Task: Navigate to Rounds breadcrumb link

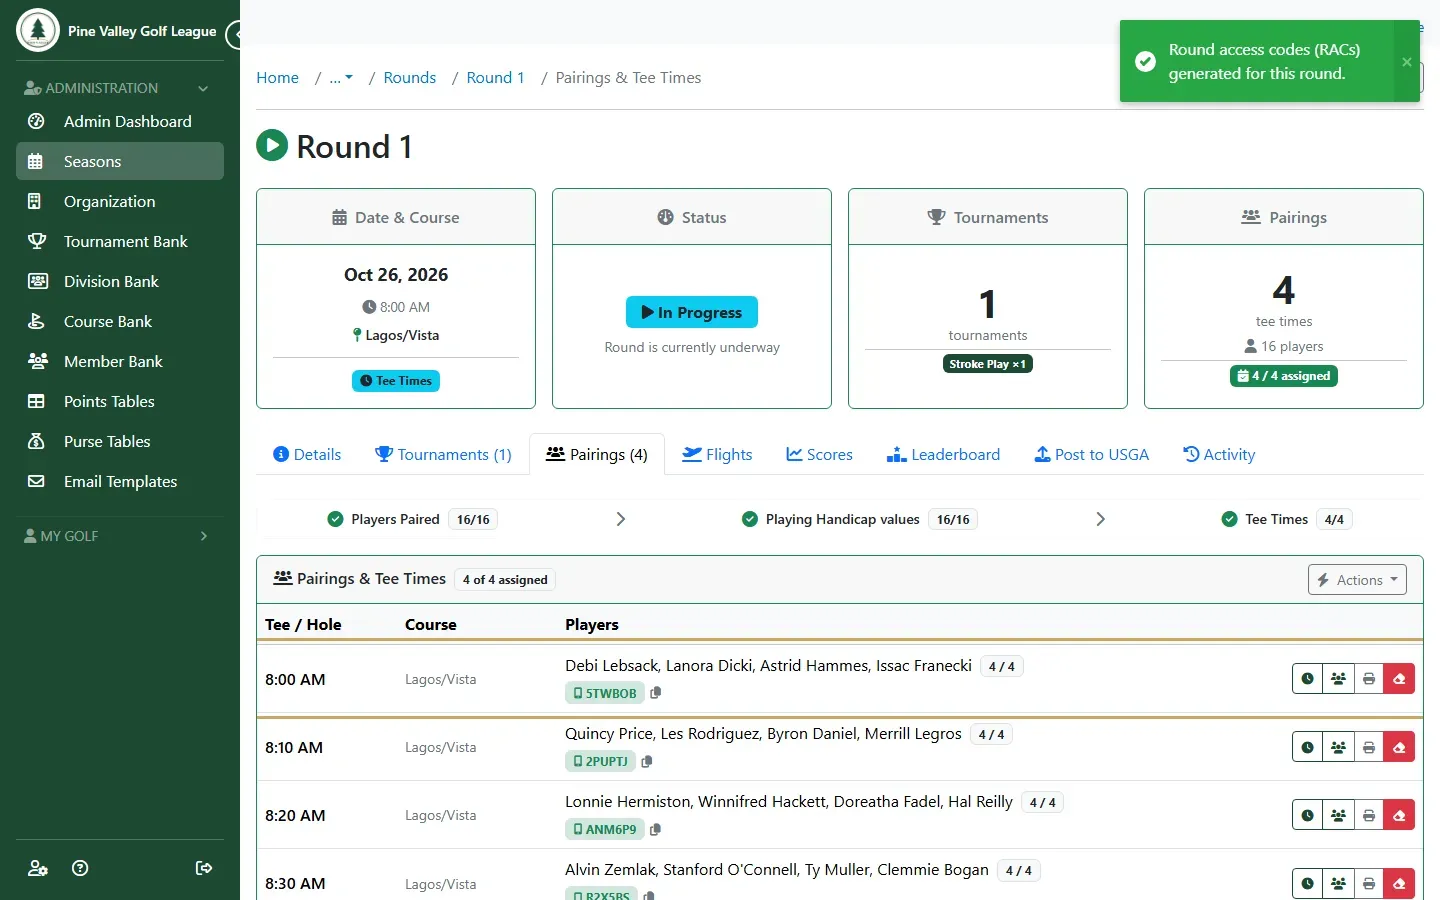Action: click(410, 78)
